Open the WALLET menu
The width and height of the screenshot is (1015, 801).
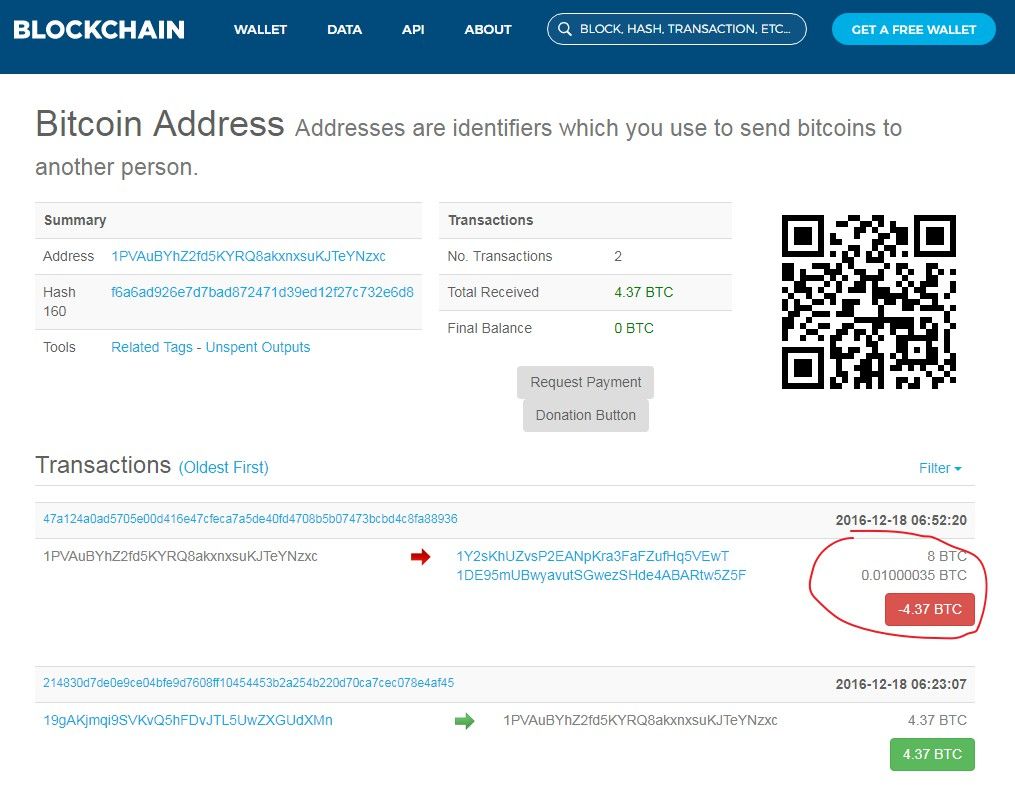260,30
